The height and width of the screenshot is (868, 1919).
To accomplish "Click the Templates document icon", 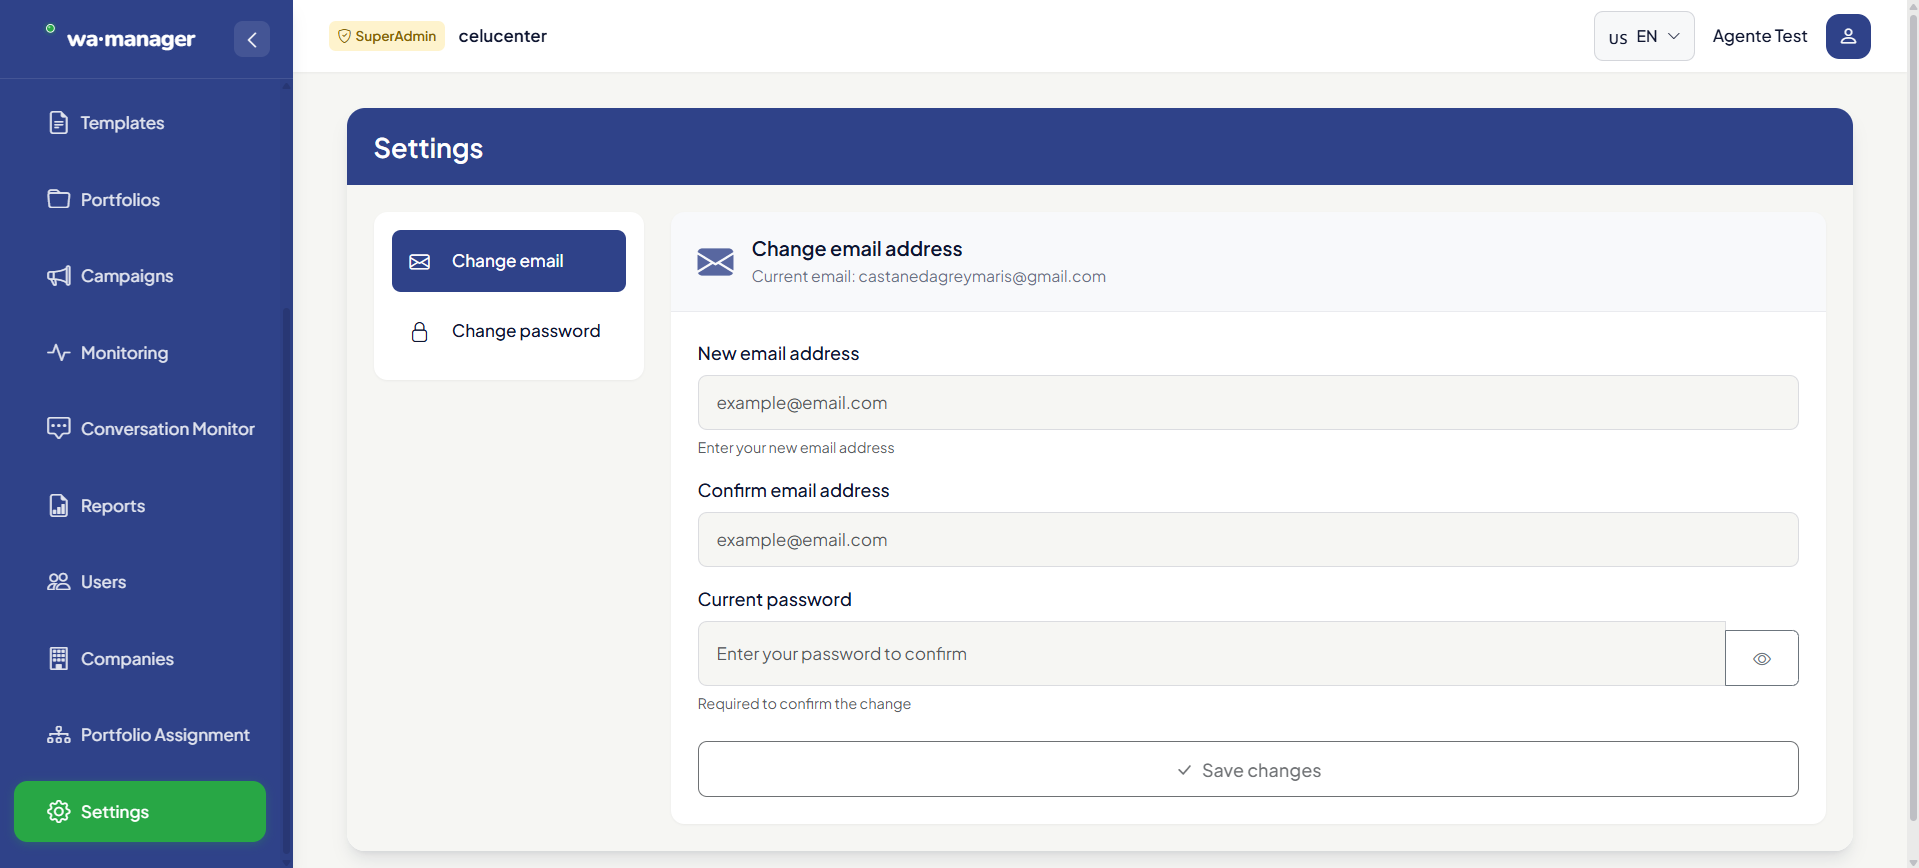I will pos(59,123).
